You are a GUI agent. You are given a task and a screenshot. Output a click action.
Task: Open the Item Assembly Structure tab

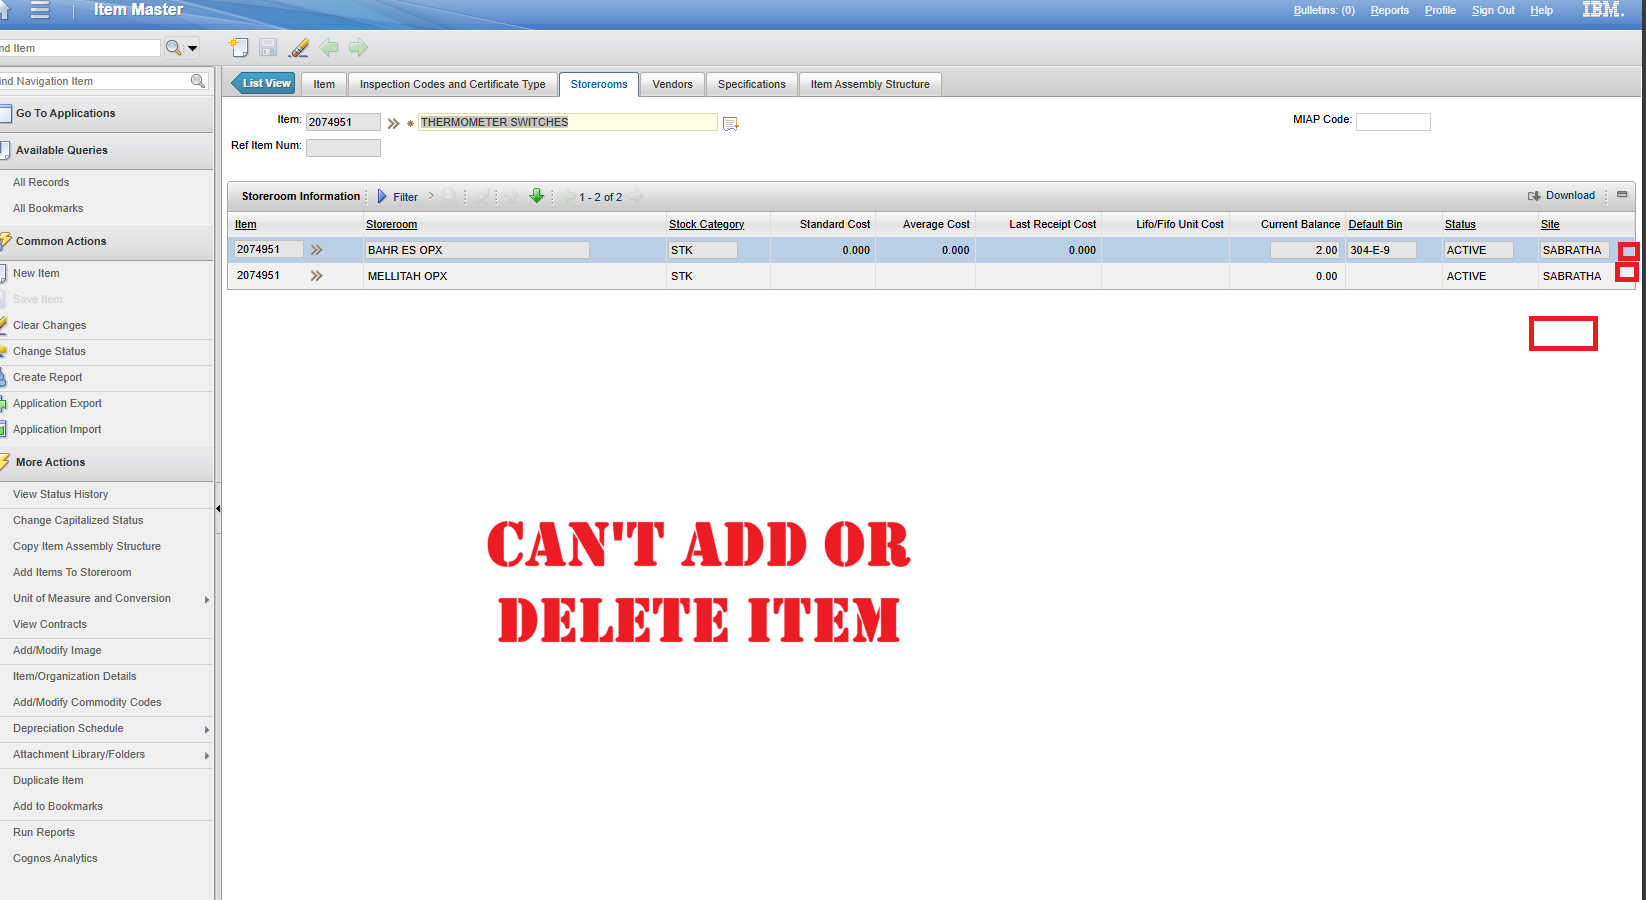pyautogui.click(x=869, y=84)
